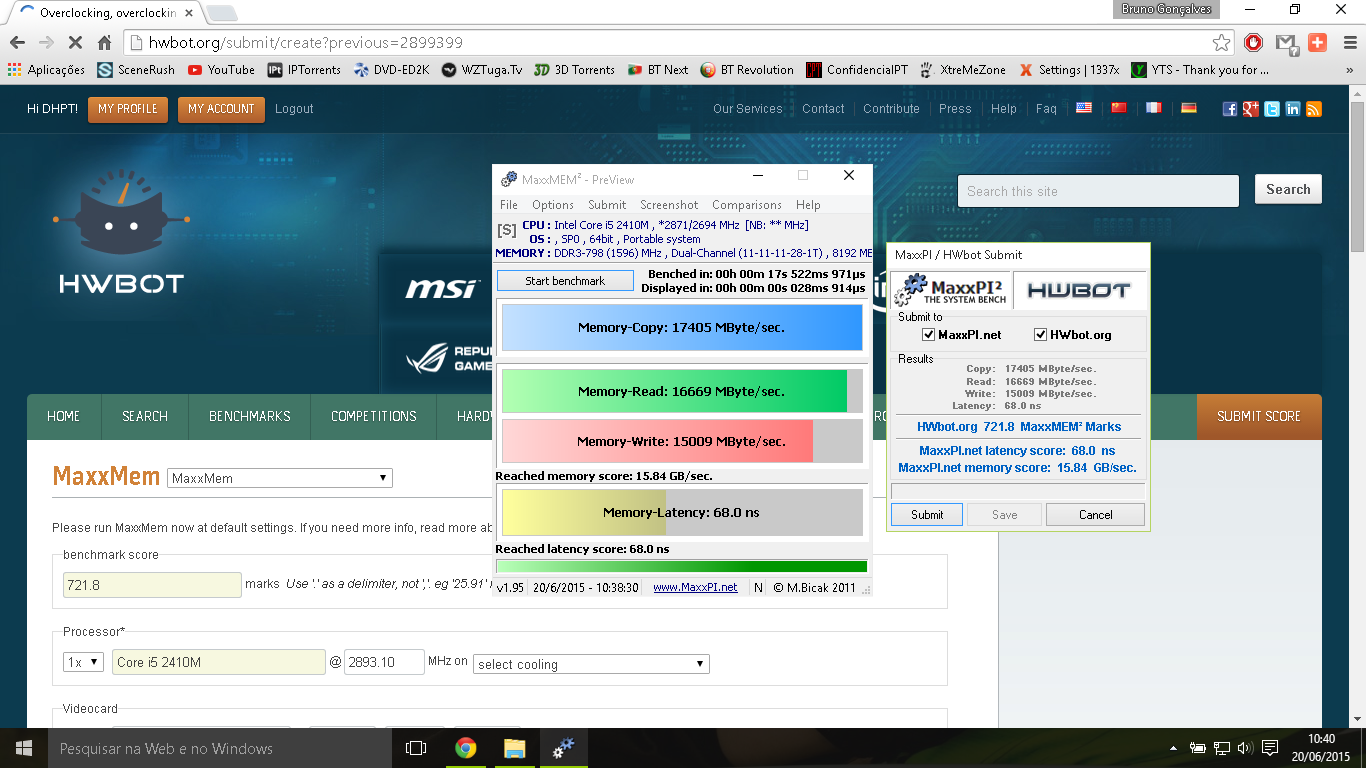
Task: Open Task View on the taskbar
Action: coord(416,748)
